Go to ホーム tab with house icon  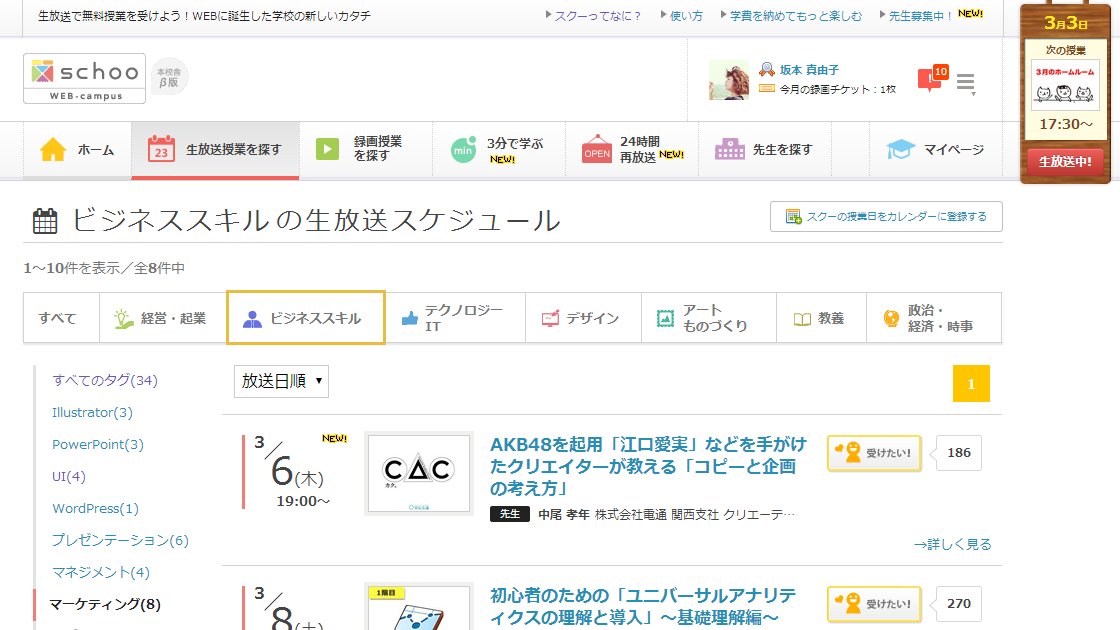pyautogui.click(x=77, y=150)
